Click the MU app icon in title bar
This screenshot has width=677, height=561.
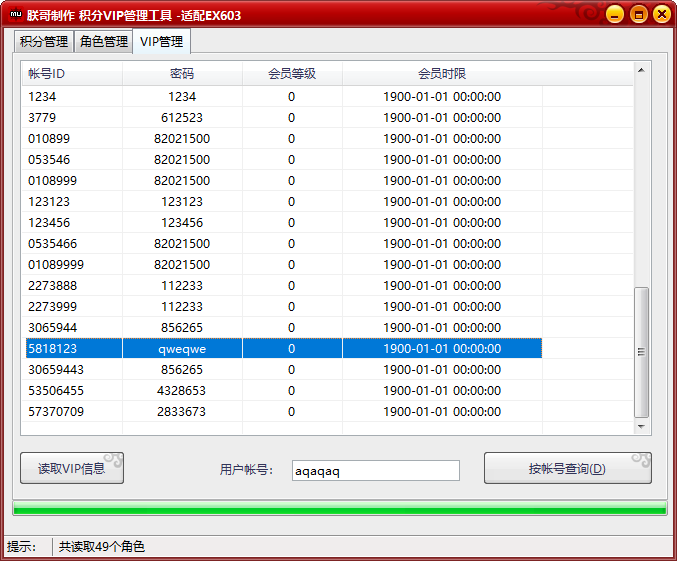(15, 15)
